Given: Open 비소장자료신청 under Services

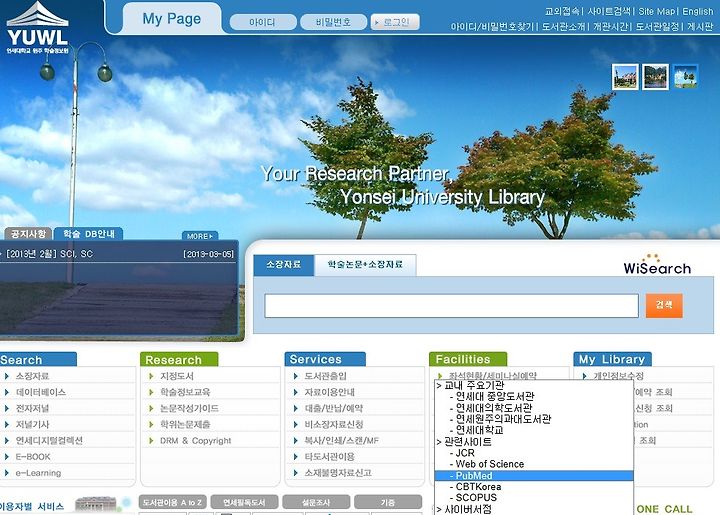Looking at the screenshot, I should pos(334,425).
